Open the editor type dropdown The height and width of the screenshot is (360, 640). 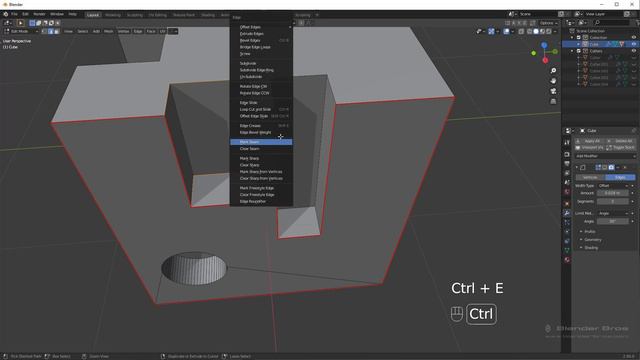click(x=7, y=23)
